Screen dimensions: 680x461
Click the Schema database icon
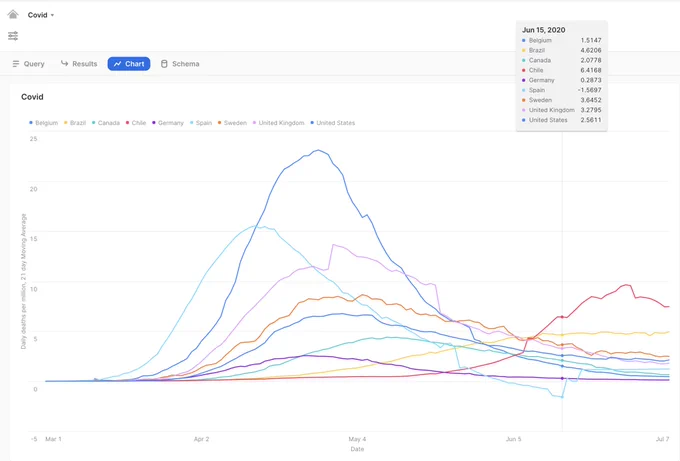[164, 64]
